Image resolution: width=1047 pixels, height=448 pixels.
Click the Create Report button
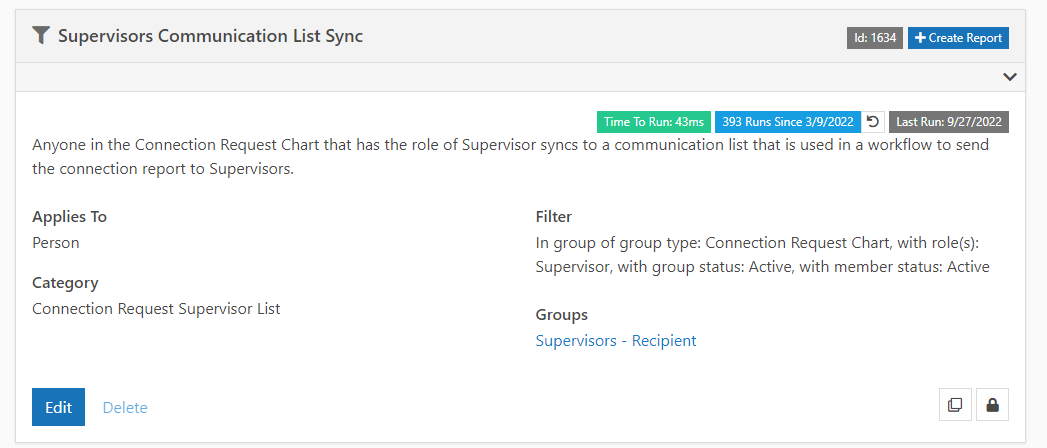[x=958, y=38]
